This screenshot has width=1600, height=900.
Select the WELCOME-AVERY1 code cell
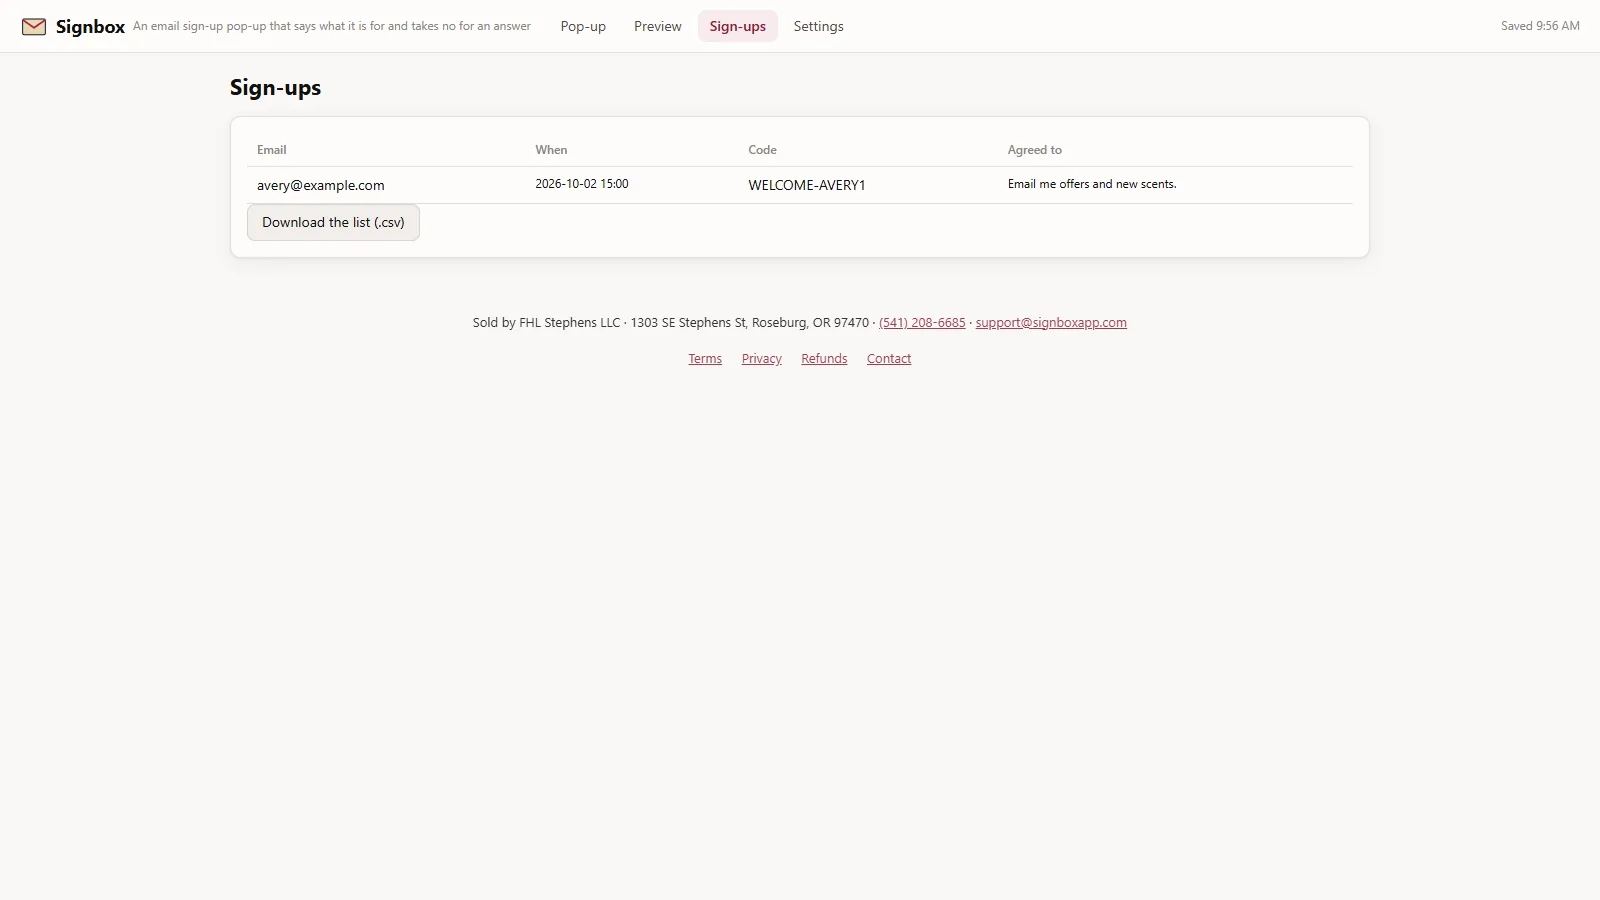pos(807,185)
